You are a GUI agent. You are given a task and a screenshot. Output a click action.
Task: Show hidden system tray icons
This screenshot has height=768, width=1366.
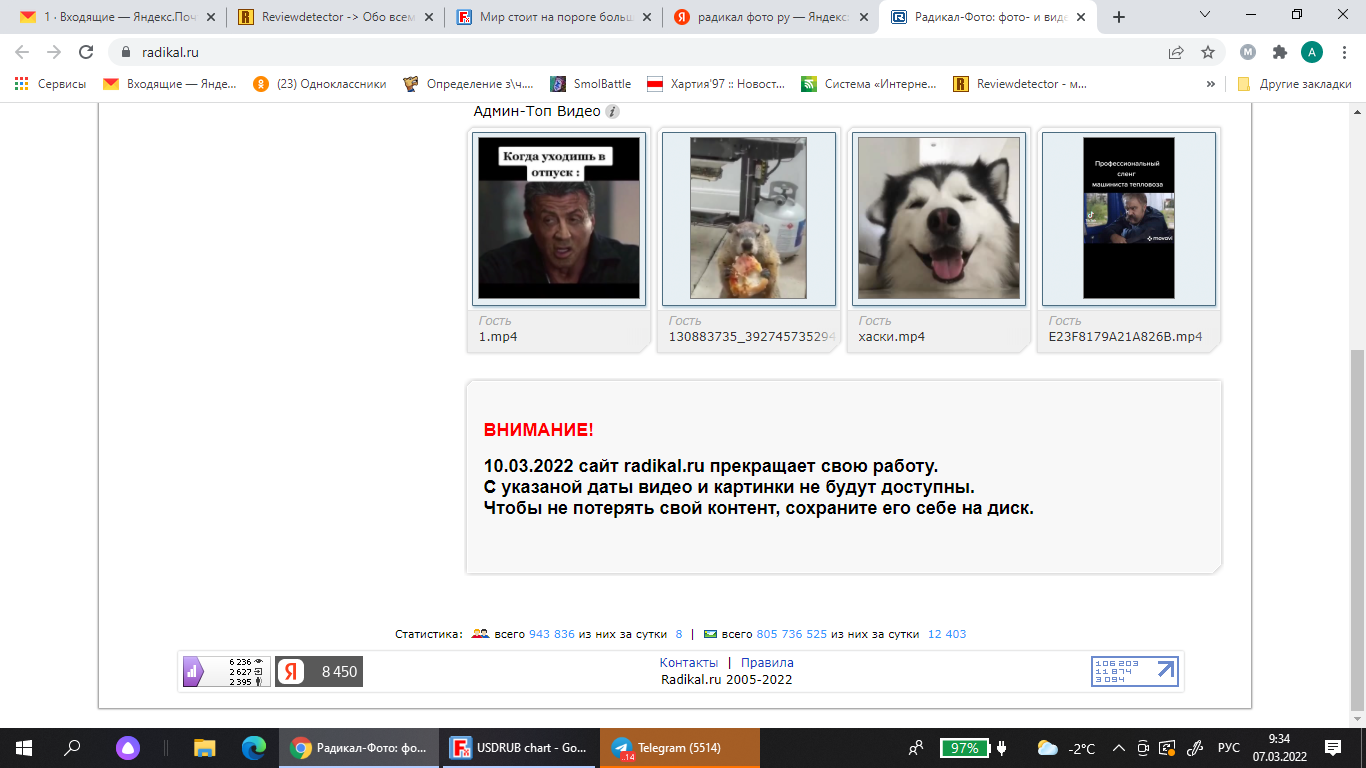click(x=1117, y=748)
